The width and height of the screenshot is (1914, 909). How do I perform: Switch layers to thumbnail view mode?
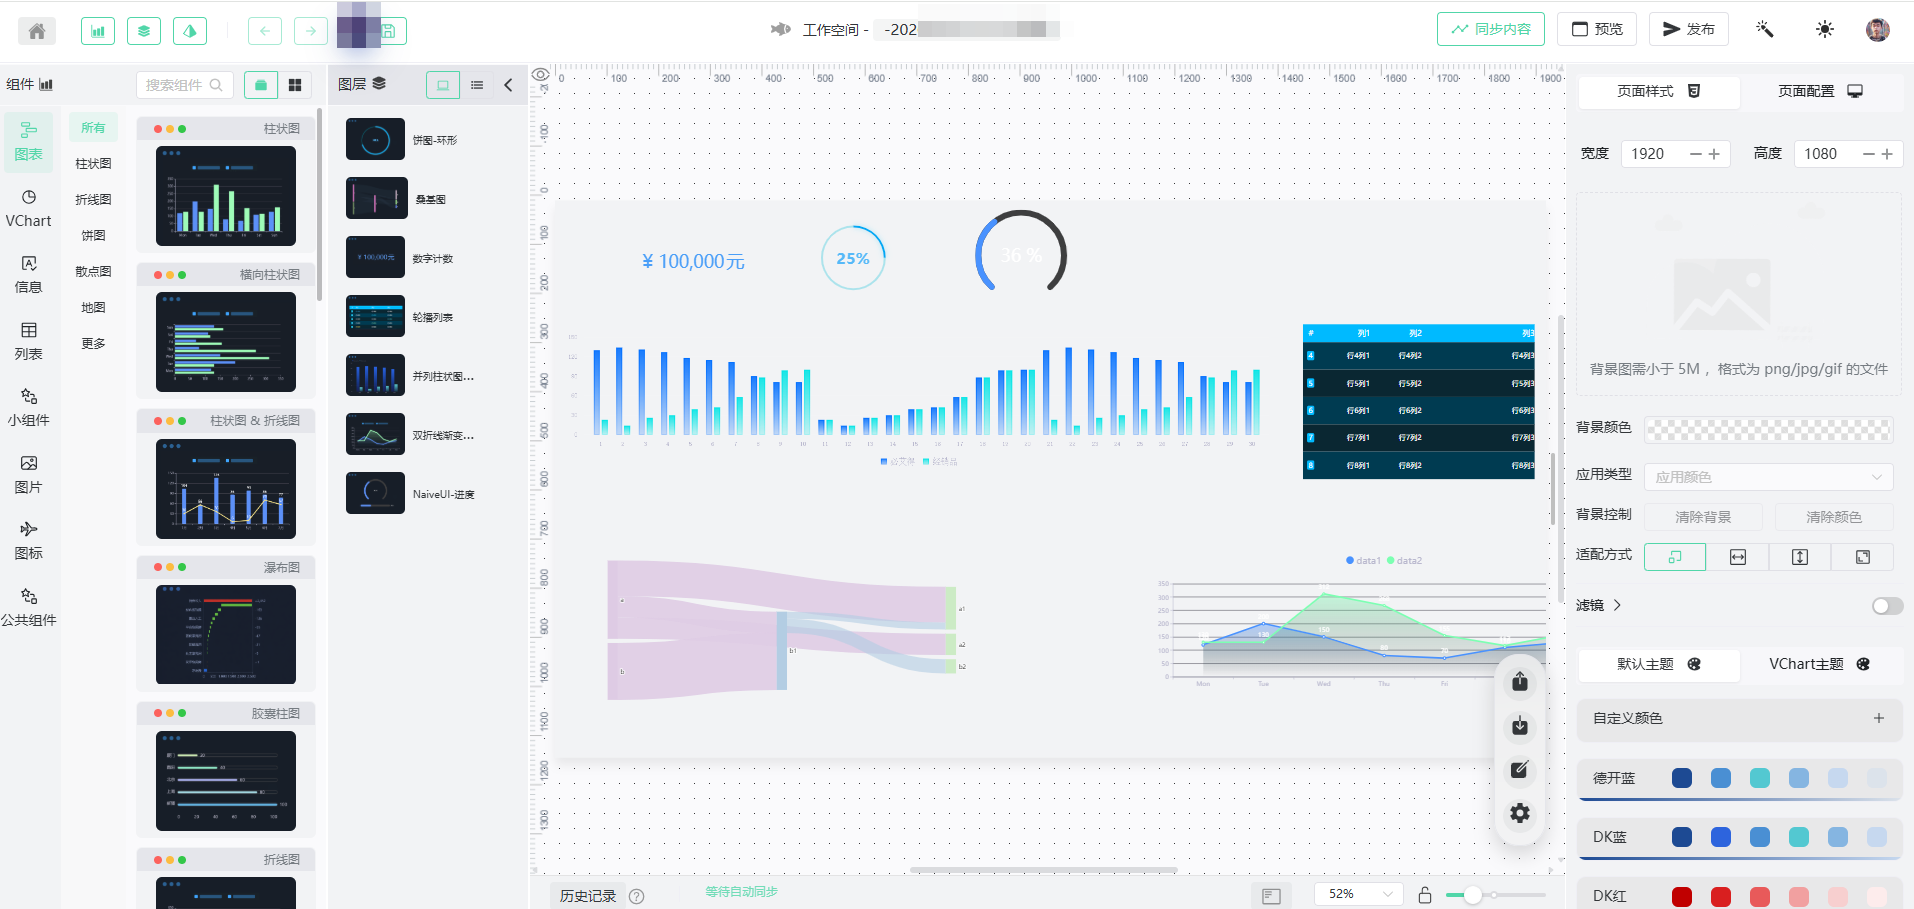point(443,85)
